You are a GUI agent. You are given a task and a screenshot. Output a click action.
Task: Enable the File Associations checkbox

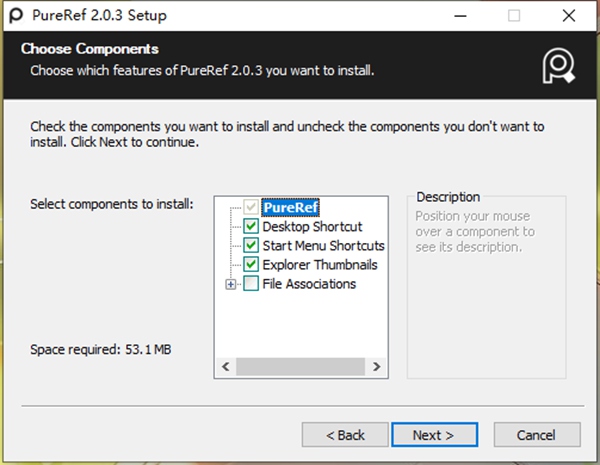click(x=250, y=284)
